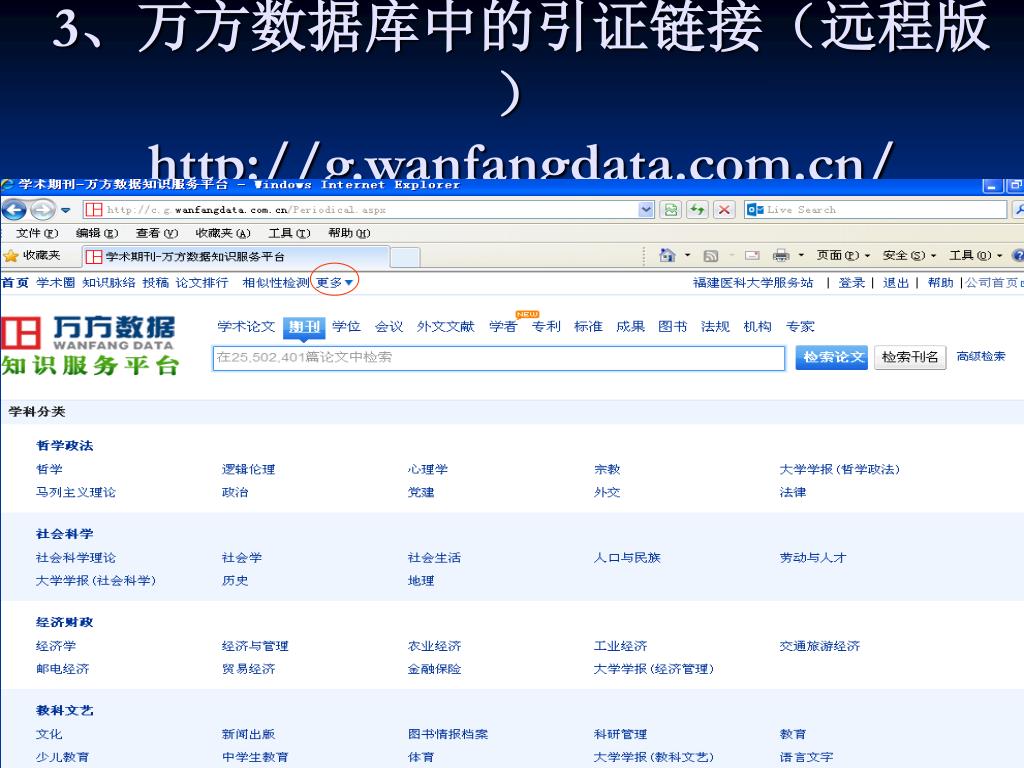The width and height of the screenshot is (1024, 768).
Task: Open the 马列主义理论 subject category
Action: tap(76, 492)
